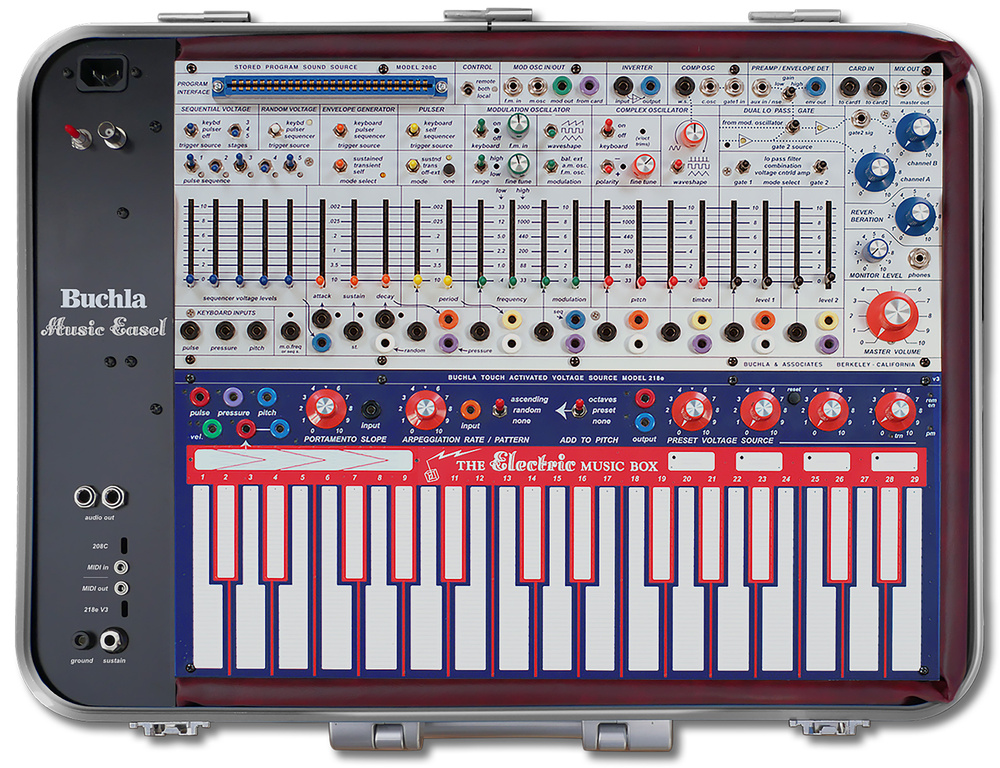Push the pulser 'one' button
1000x768 pixels.
449,170
